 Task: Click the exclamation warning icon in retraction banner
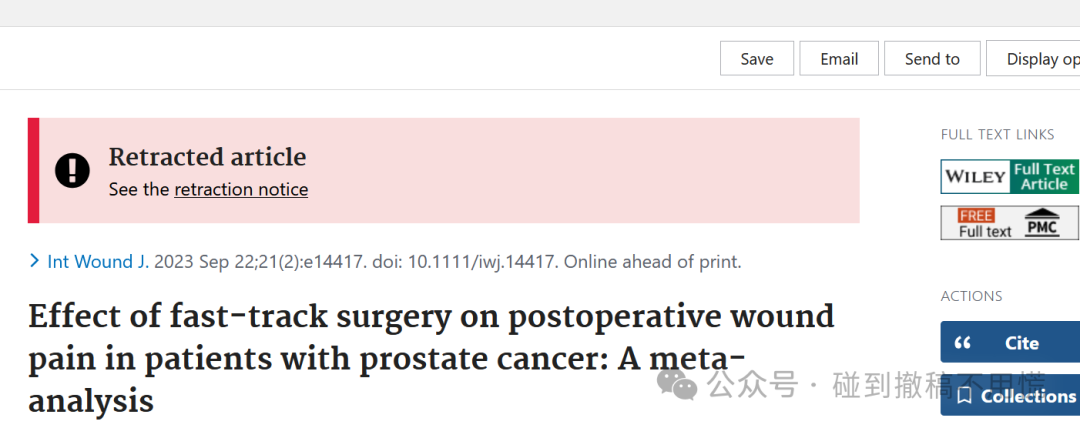tap(72, 170)
